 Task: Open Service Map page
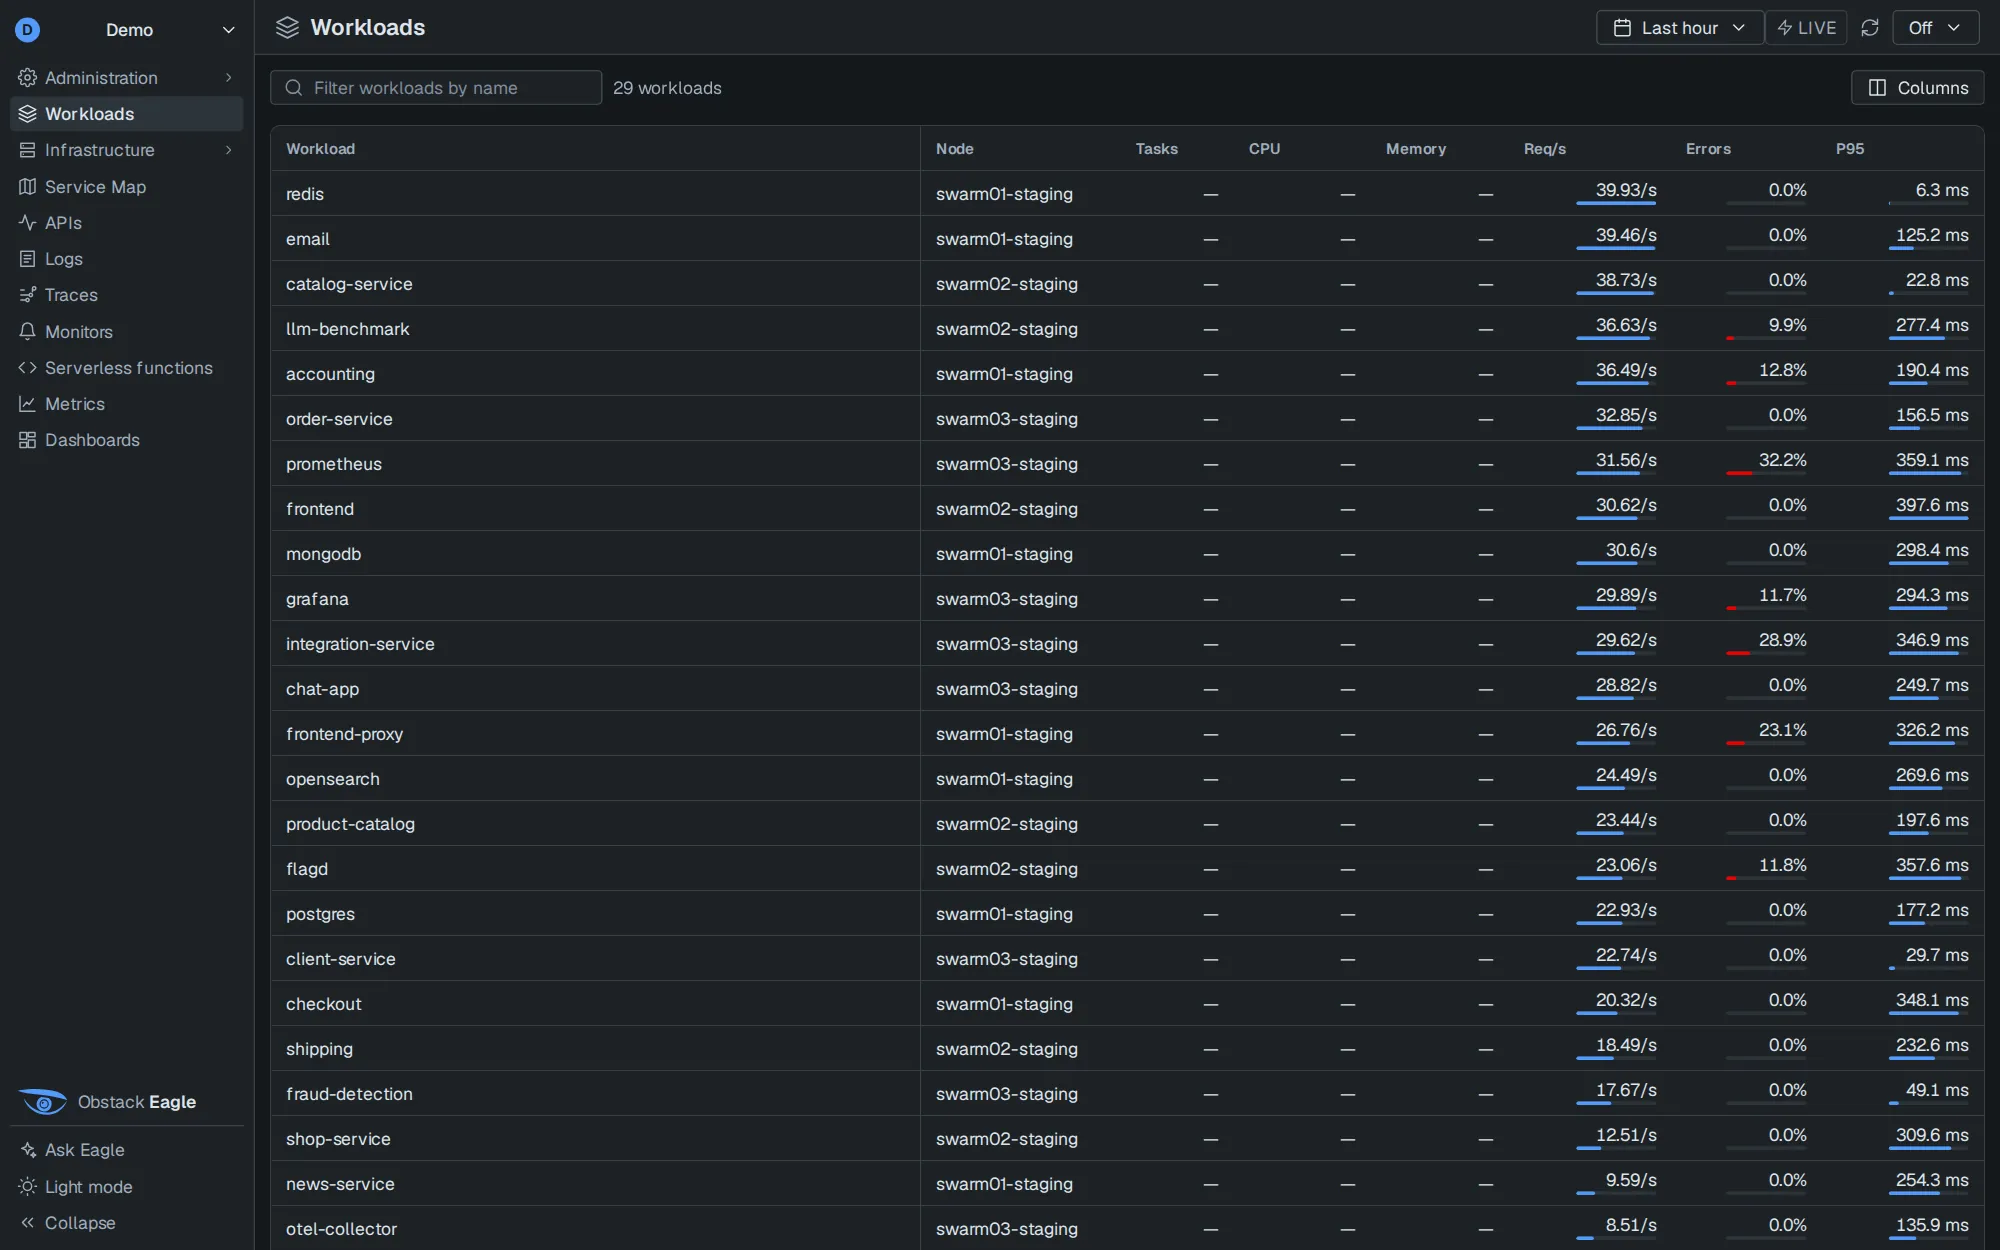tap(127, 187)
